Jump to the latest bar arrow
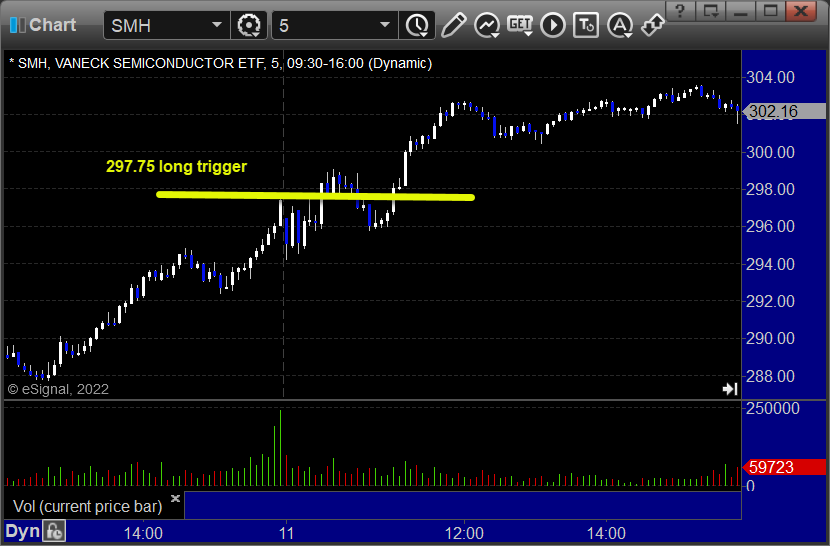This screenshot has height=546, width=830. pos(730,389)
